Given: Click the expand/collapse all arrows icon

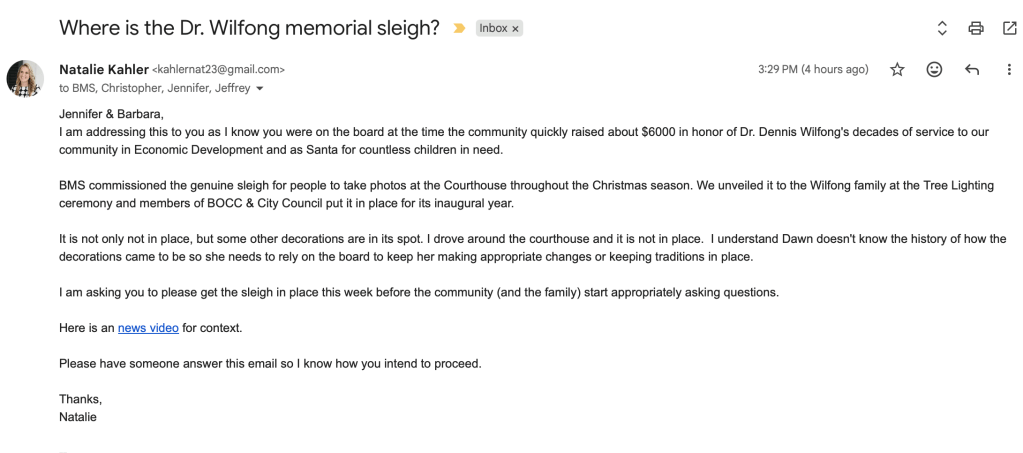Looking at the screenshot, I should pyautogui.click(x=942, y=29).
